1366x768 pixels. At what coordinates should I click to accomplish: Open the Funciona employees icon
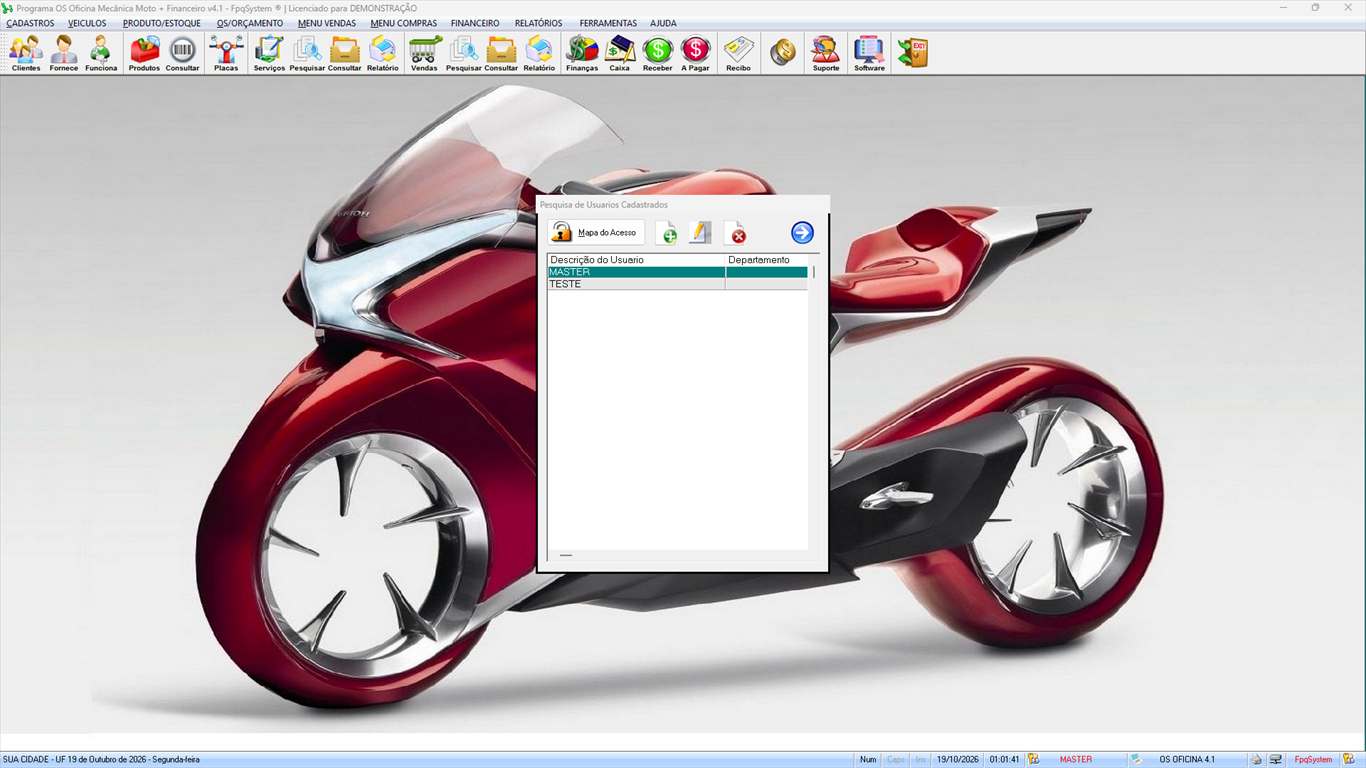101,53
